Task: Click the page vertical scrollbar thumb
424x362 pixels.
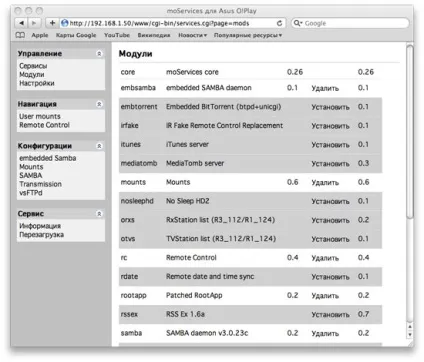Action: click(x=410, y=133)
